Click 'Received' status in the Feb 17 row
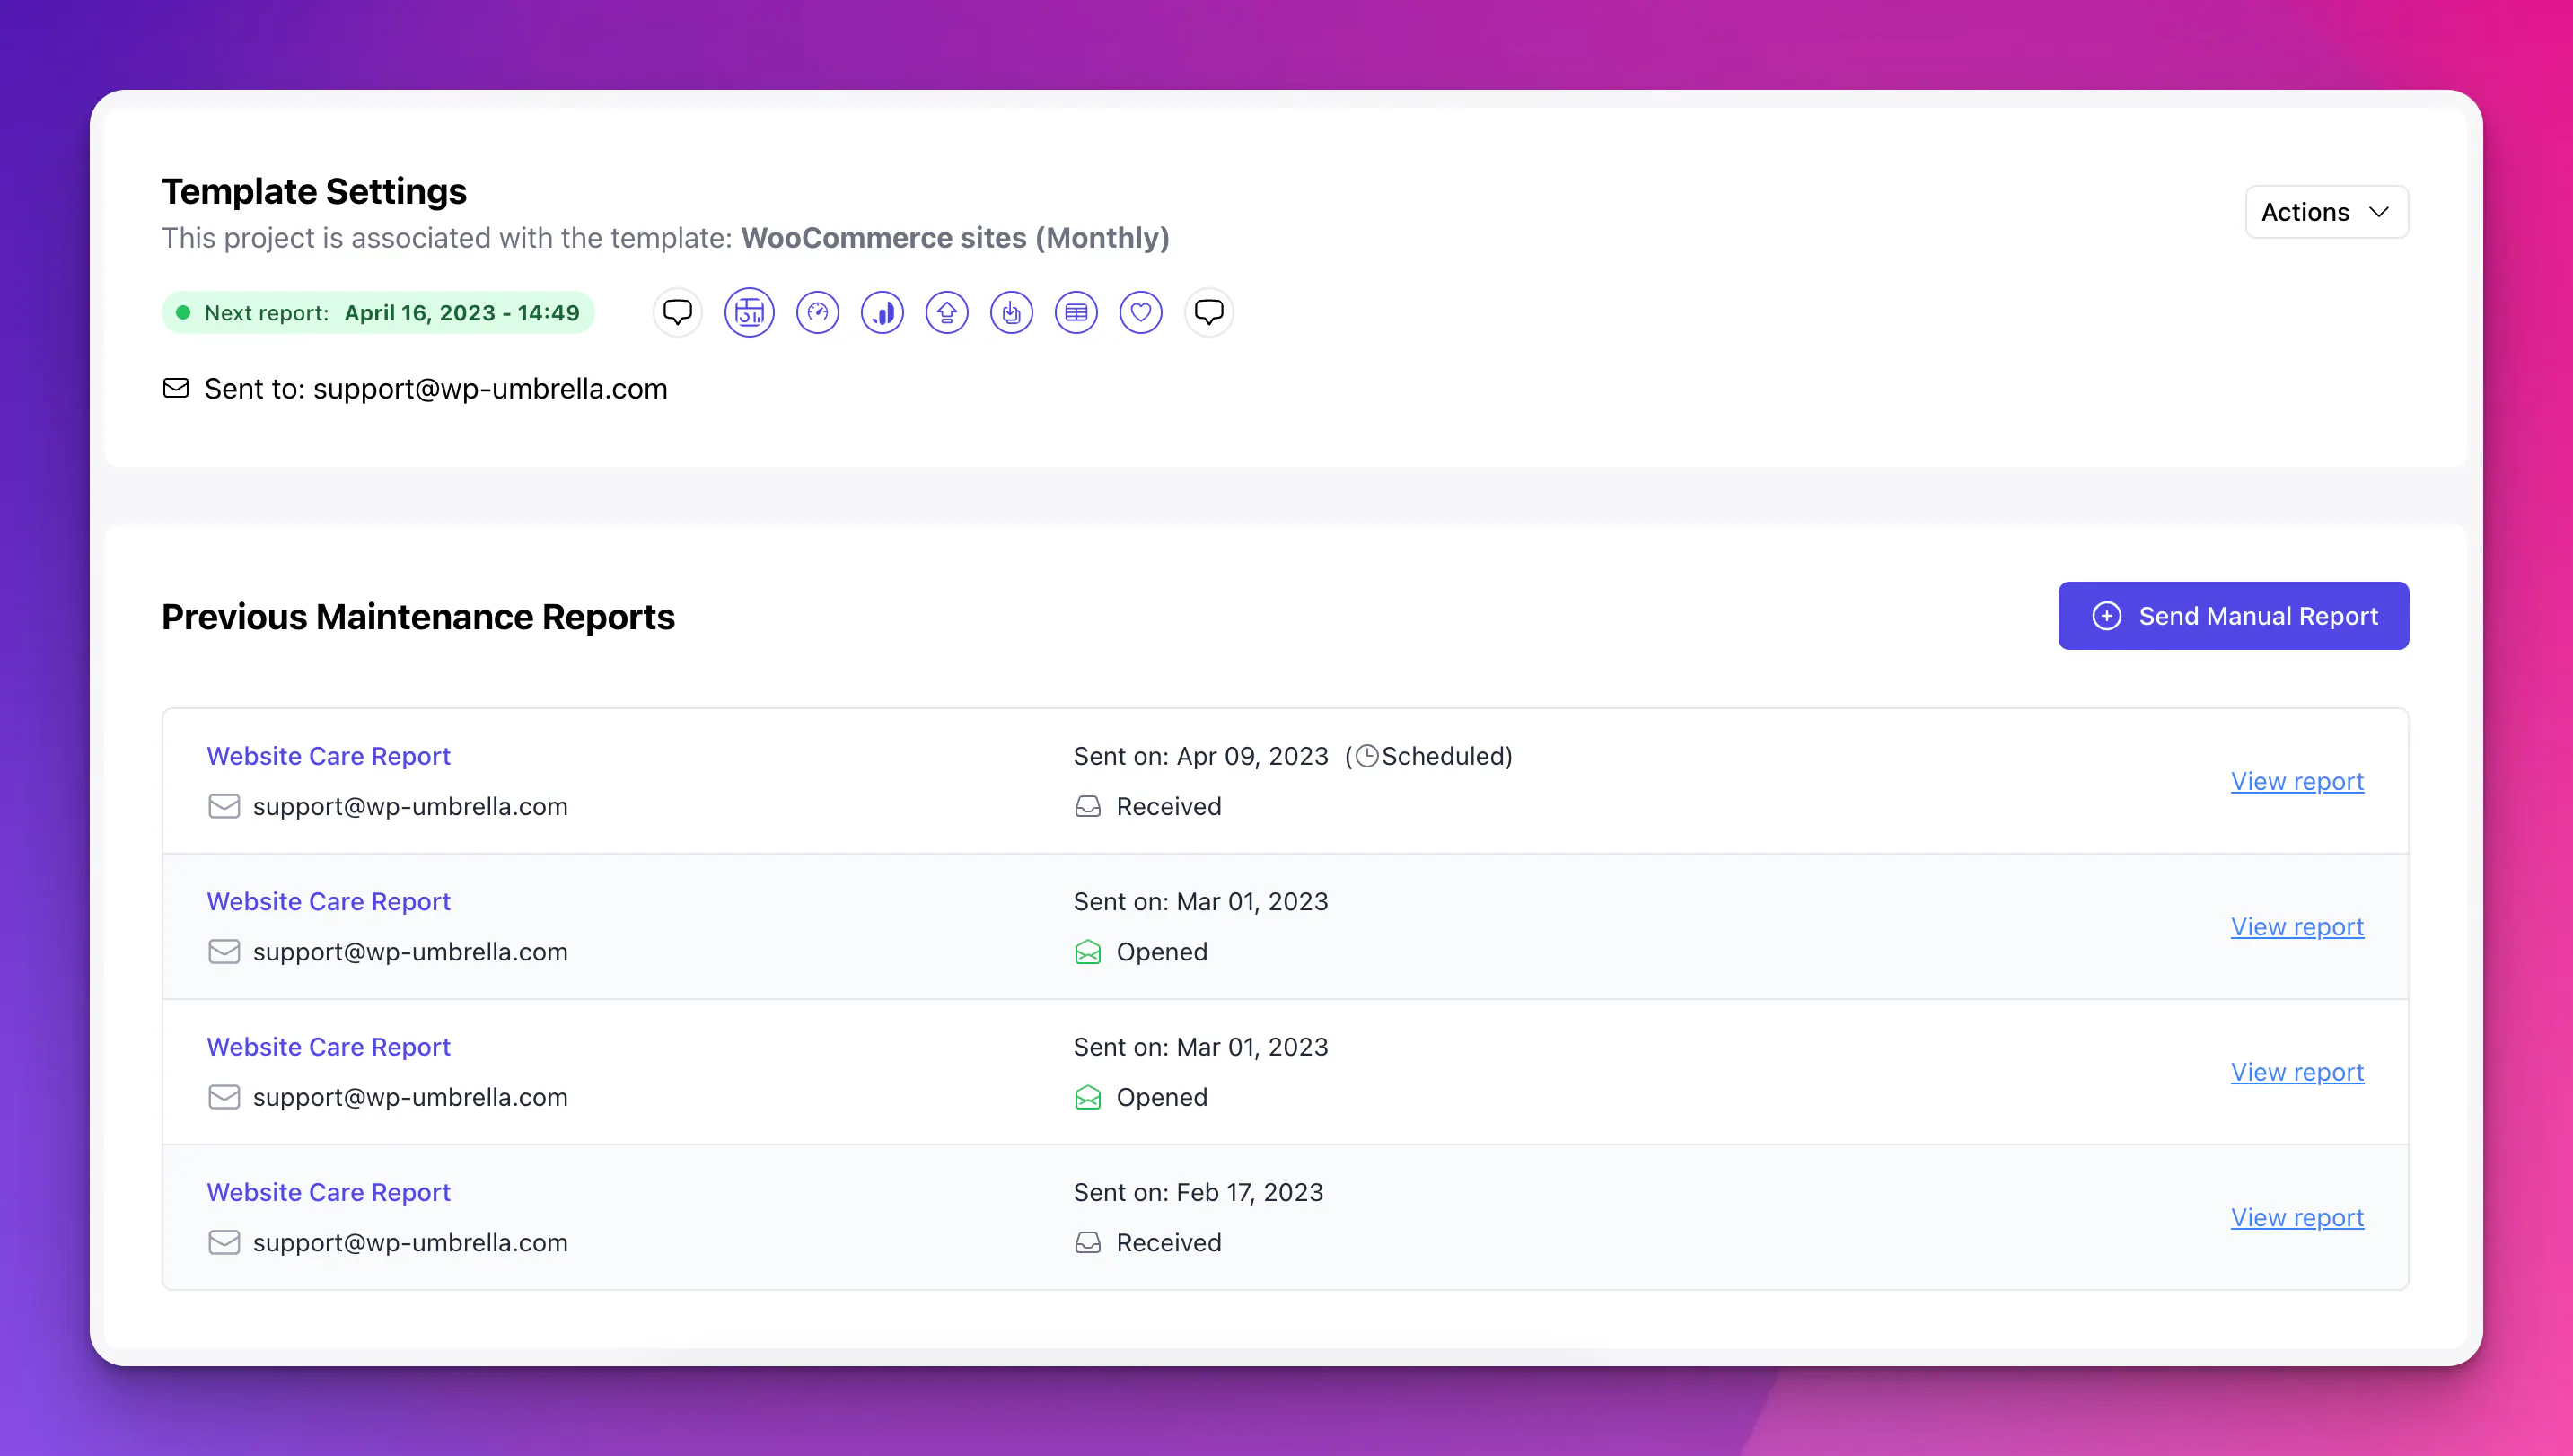The height and width of the screenshot is (1456, 2573). coord(1169,1242)
